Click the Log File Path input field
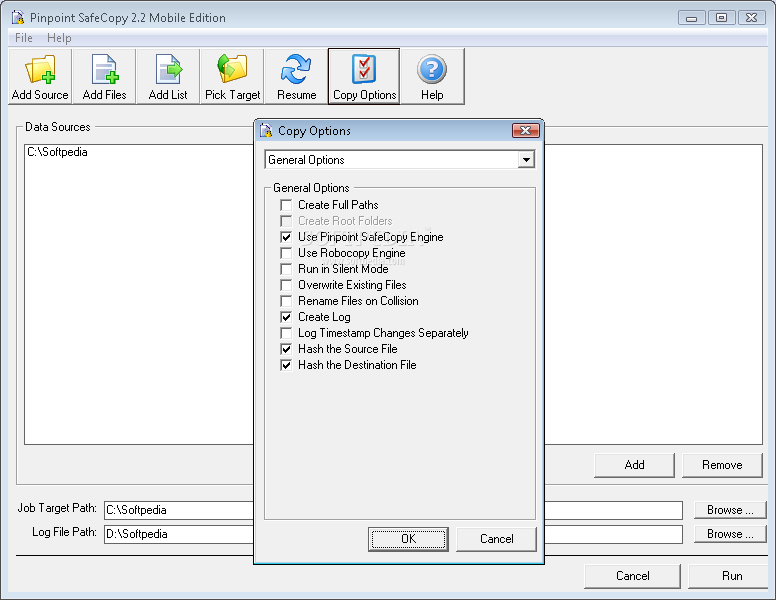The image size is (776, 600). (393, 534)
